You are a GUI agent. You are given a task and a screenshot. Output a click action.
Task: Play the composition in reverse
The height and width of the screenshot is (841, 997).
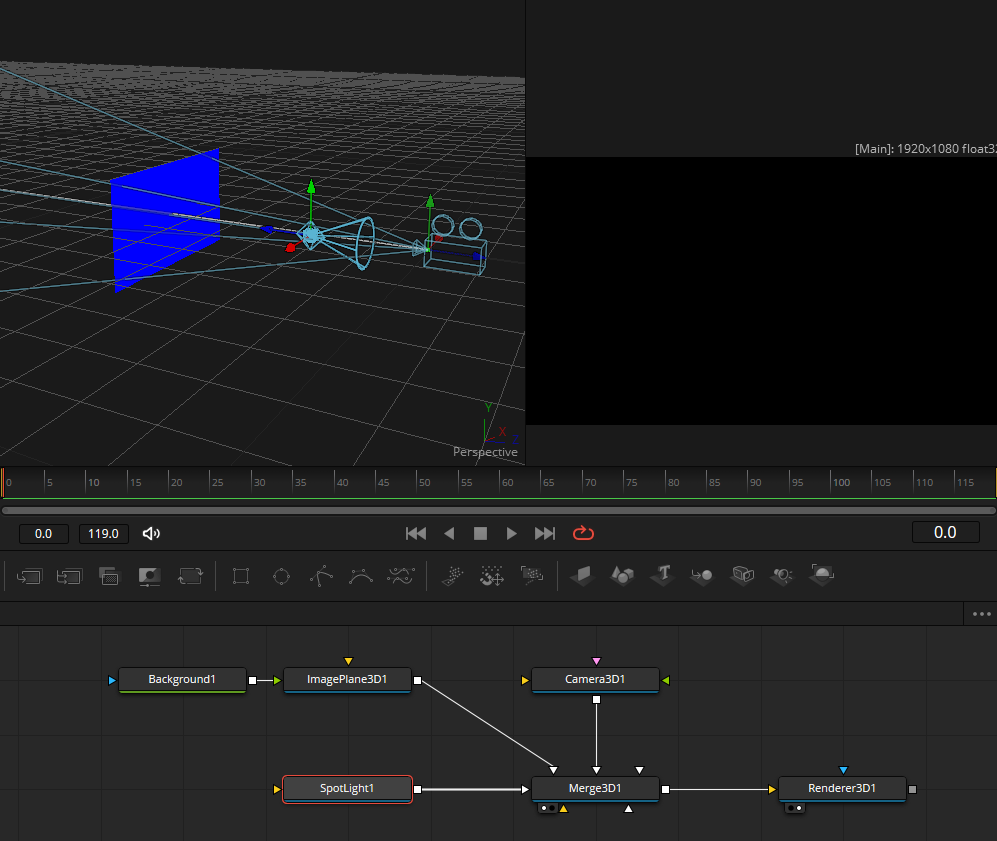[449, 533]
